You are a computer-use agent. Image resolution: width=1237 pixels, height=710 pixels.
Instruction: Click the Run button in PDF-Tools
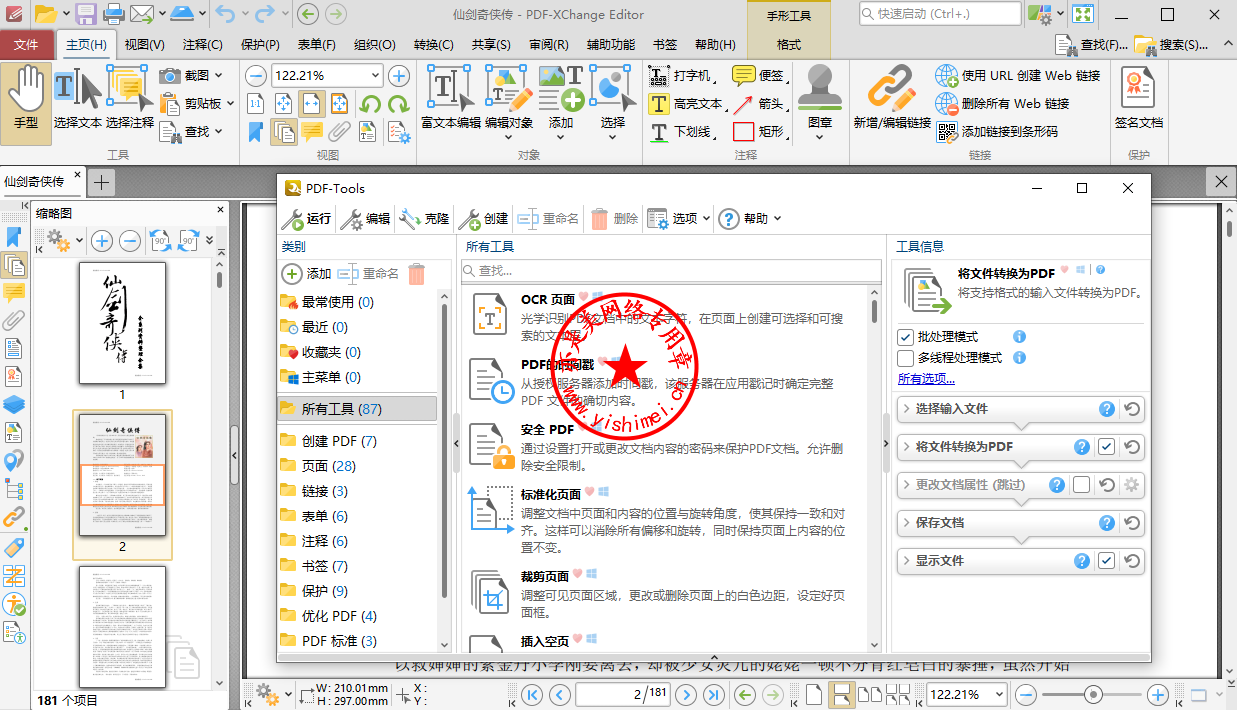point(307,219)
